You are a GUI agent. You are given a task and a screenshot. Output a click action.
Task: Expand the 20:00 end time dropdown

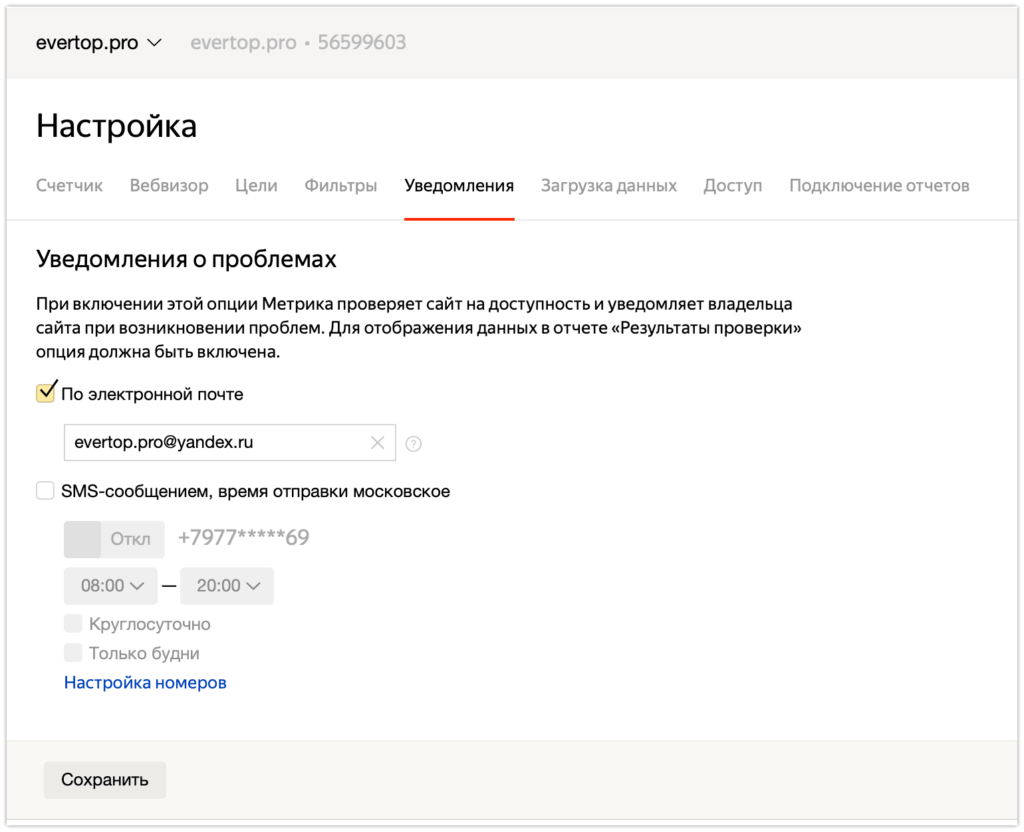click(228, 586)
